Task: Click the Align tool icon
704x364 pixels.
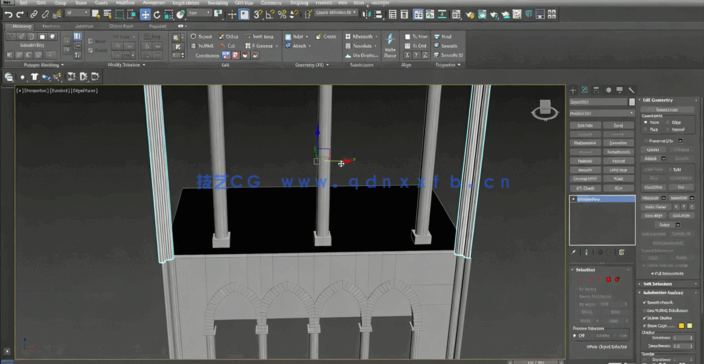Action: pyautogui.click(x=379, y=14)
